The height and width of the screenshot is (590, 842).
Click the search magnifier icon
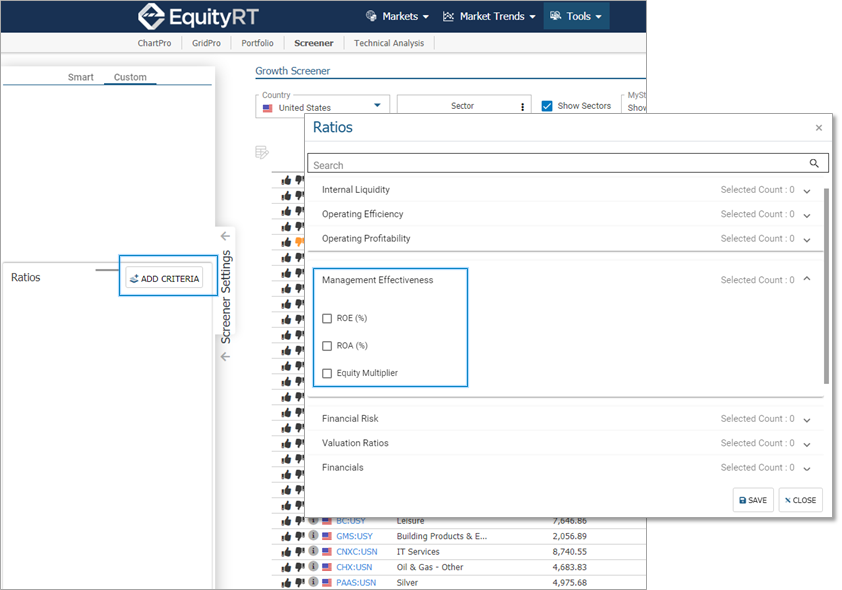pos(814,163)
